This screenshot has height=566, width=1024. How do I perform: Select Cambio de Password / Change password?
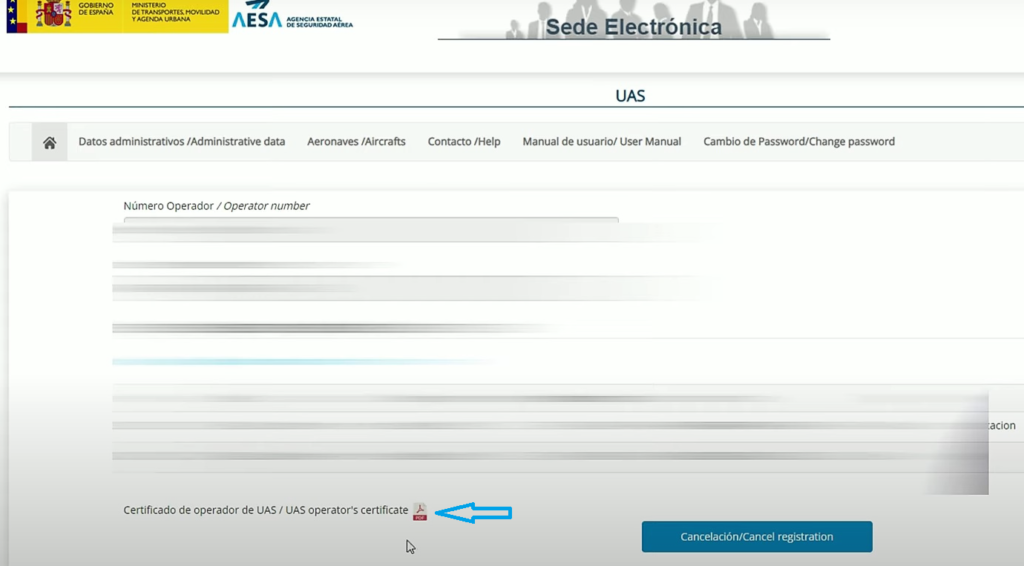798,142
